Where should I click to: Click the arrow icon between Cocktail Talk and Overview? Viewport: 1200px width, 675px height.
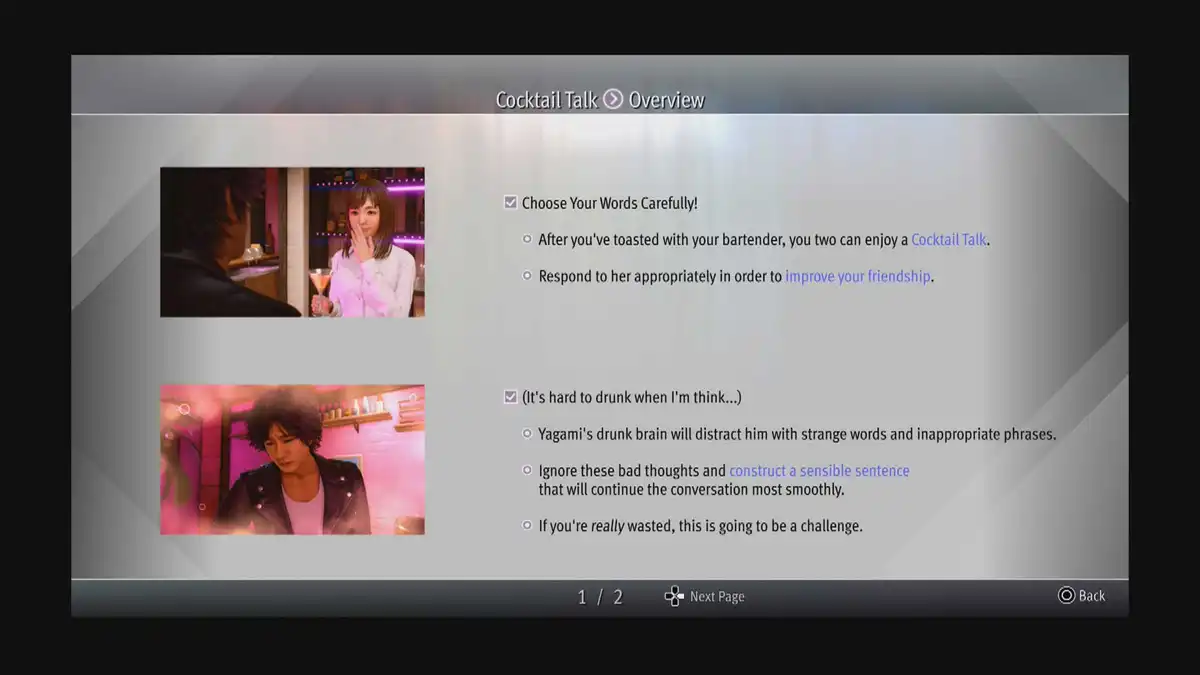(613, 99)
